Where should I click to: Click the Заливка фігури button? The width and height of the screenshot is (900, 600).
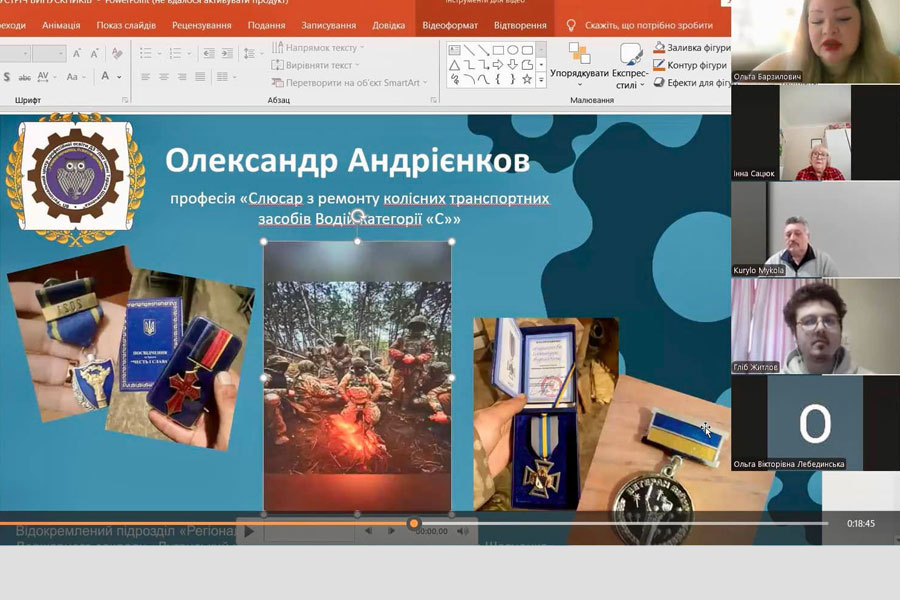[x=693, y=47]
